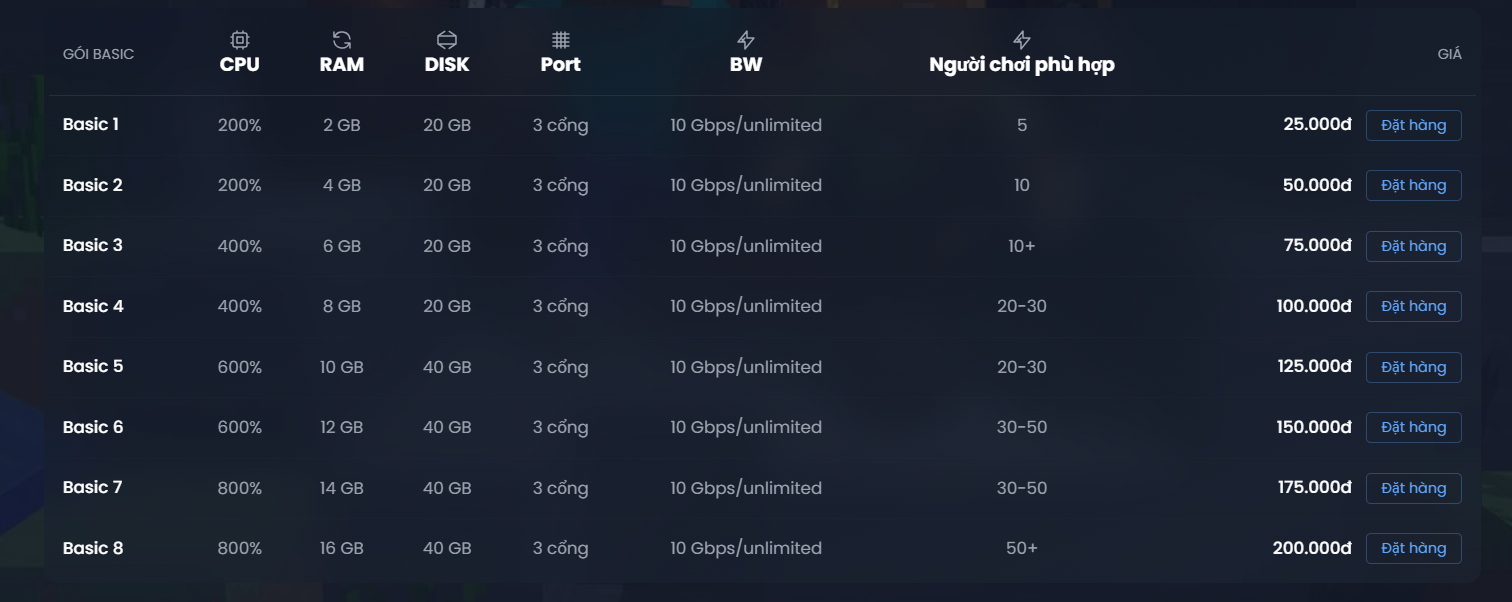Click the BW lightning bolt icon
The image size is (1512, 602).
pos(746,40)
